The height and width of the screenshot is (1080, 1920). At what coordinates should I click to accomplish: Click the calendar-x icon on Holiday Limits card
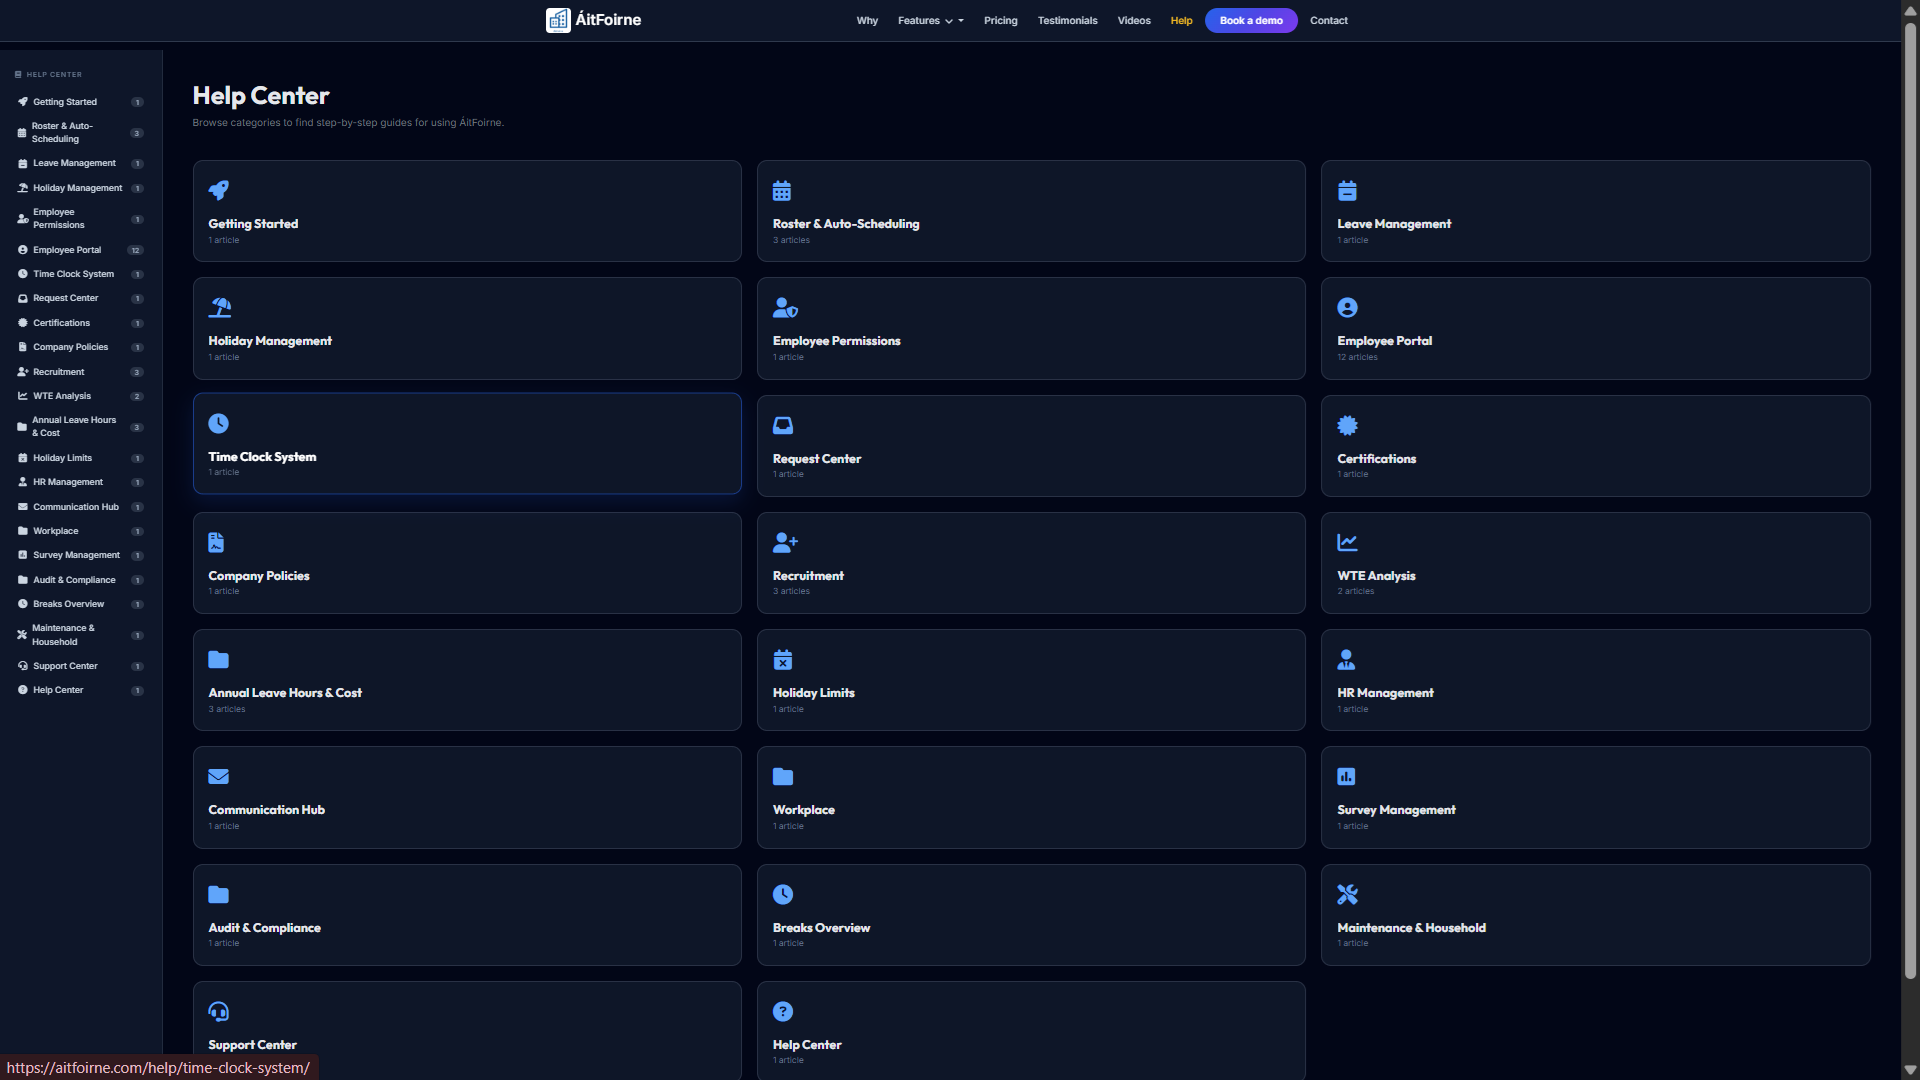tap(782, 659)
